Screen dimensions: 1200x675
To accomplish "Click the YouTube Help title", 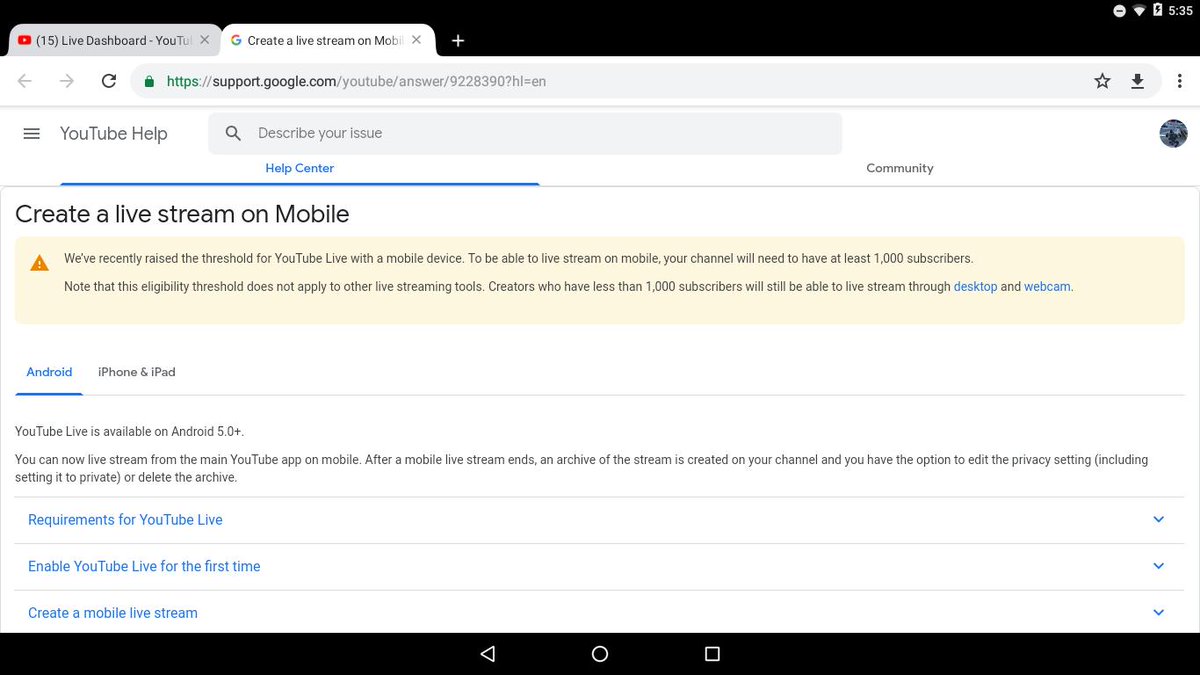I will pyautogui.click(x=113, y=134).
